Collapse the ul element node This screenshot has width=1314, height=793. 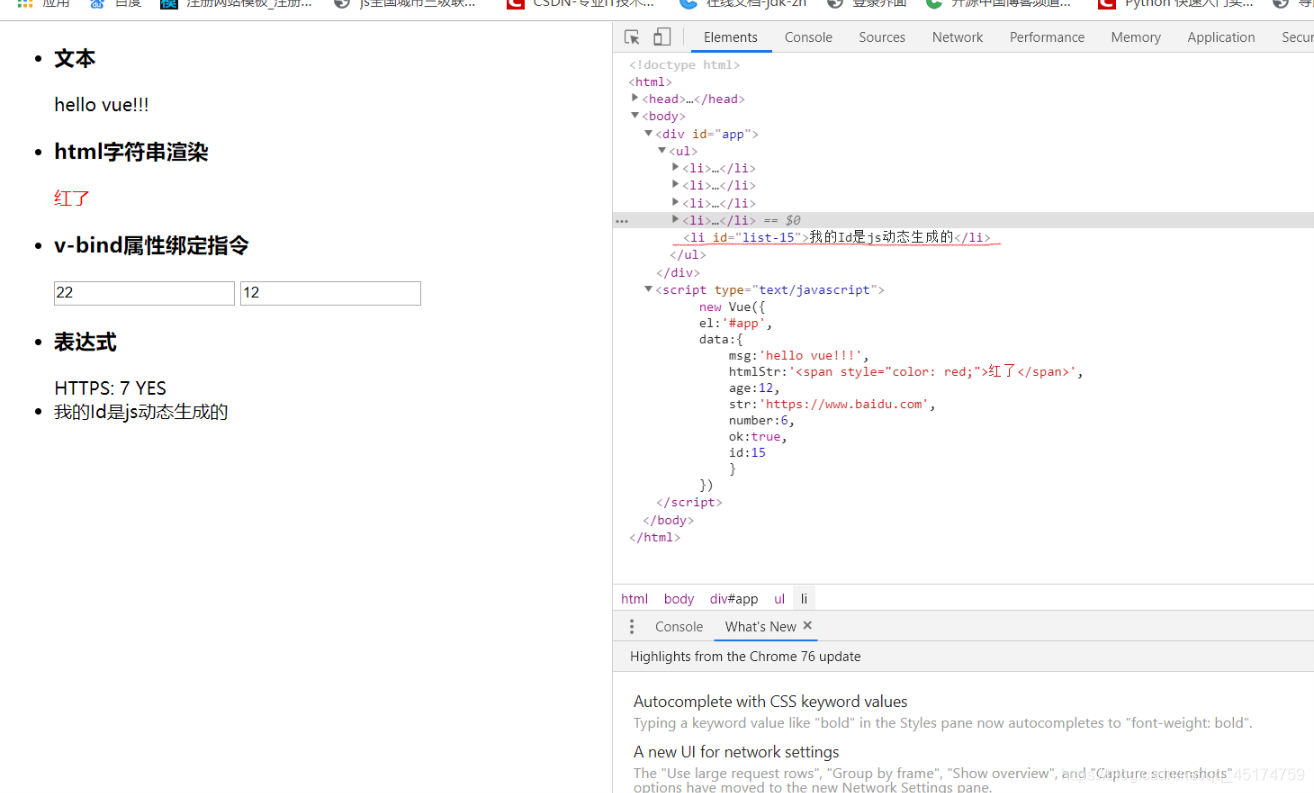[662, 151]
